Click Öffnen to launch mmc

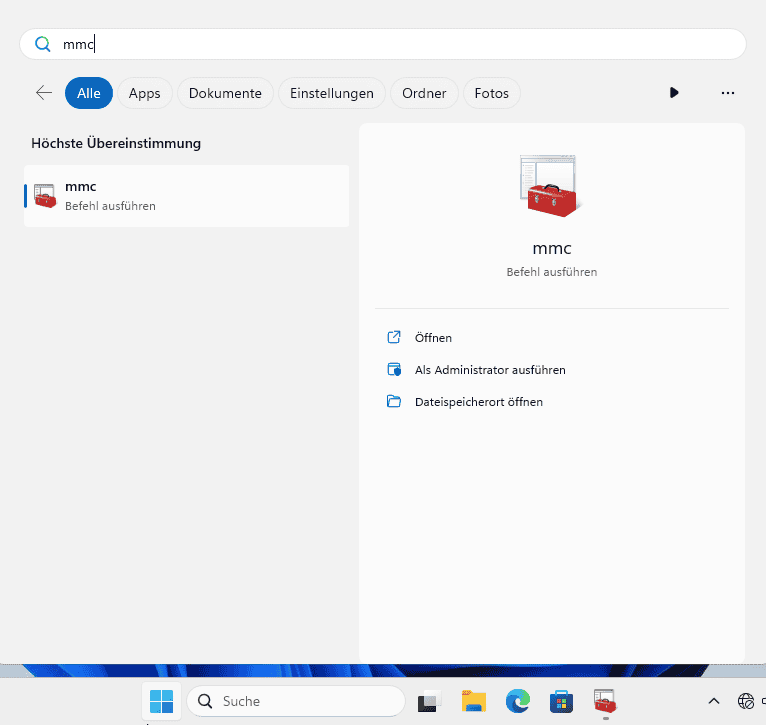(433, 338)
